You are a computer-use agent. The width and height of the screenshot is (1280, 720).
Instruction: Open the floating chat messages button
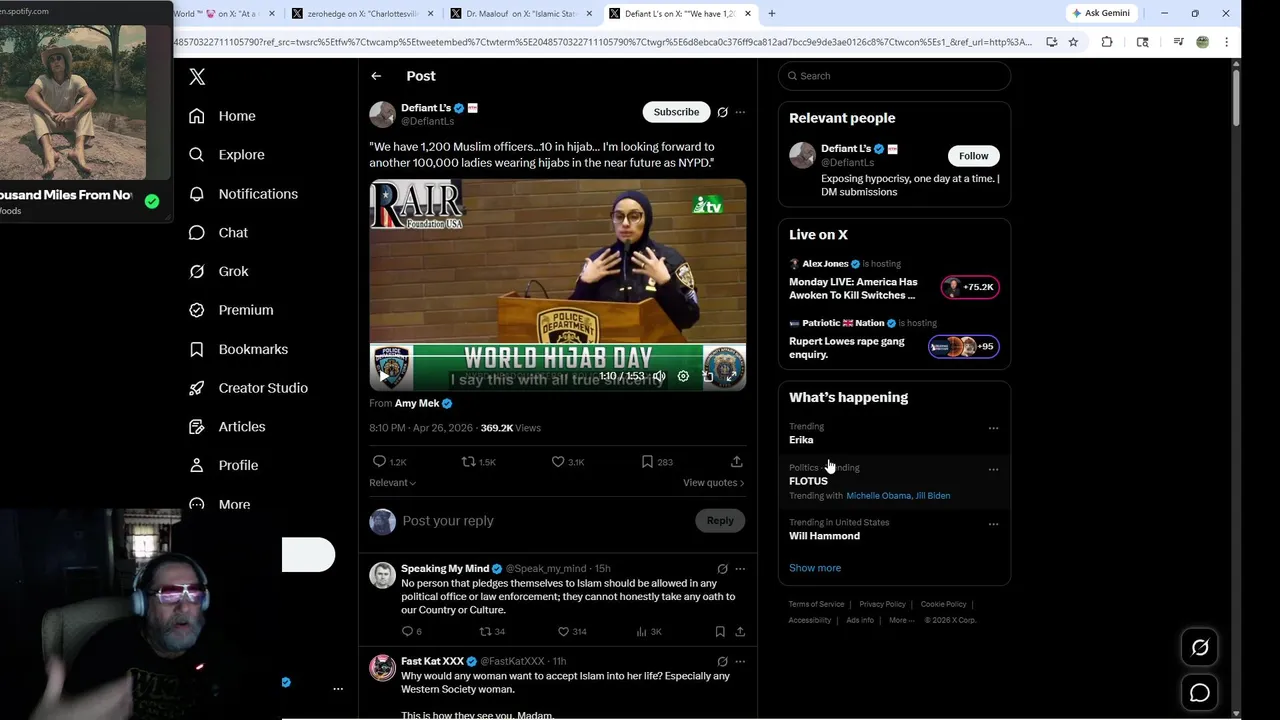[x=1200, y=692]
